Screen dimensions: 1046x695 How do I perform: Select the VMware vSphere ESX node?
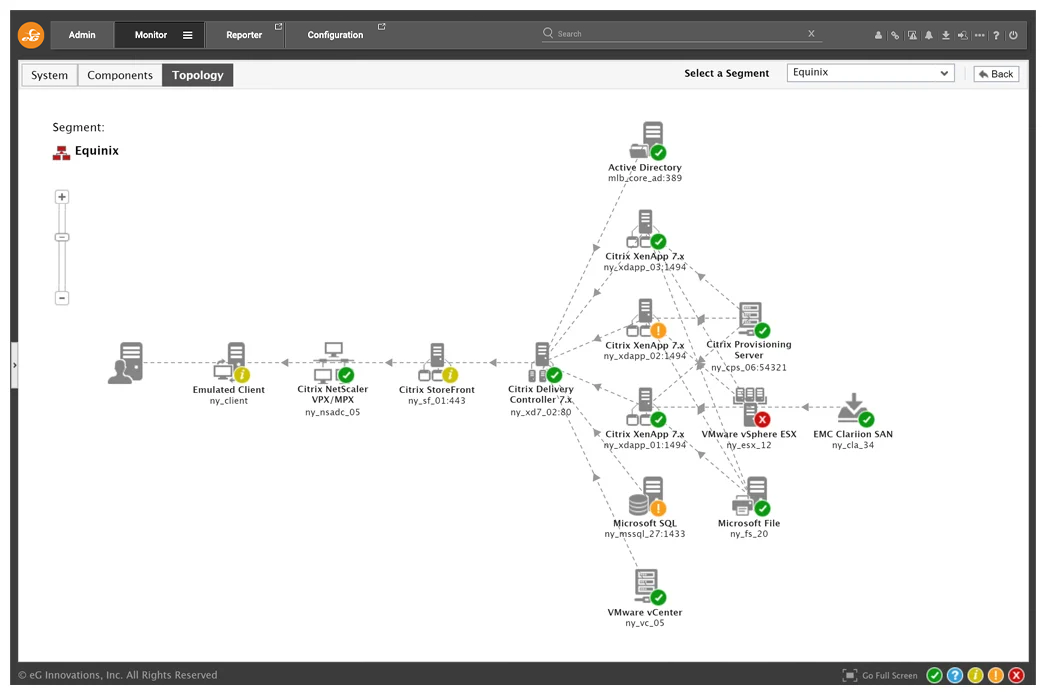(x=752, y=407)
